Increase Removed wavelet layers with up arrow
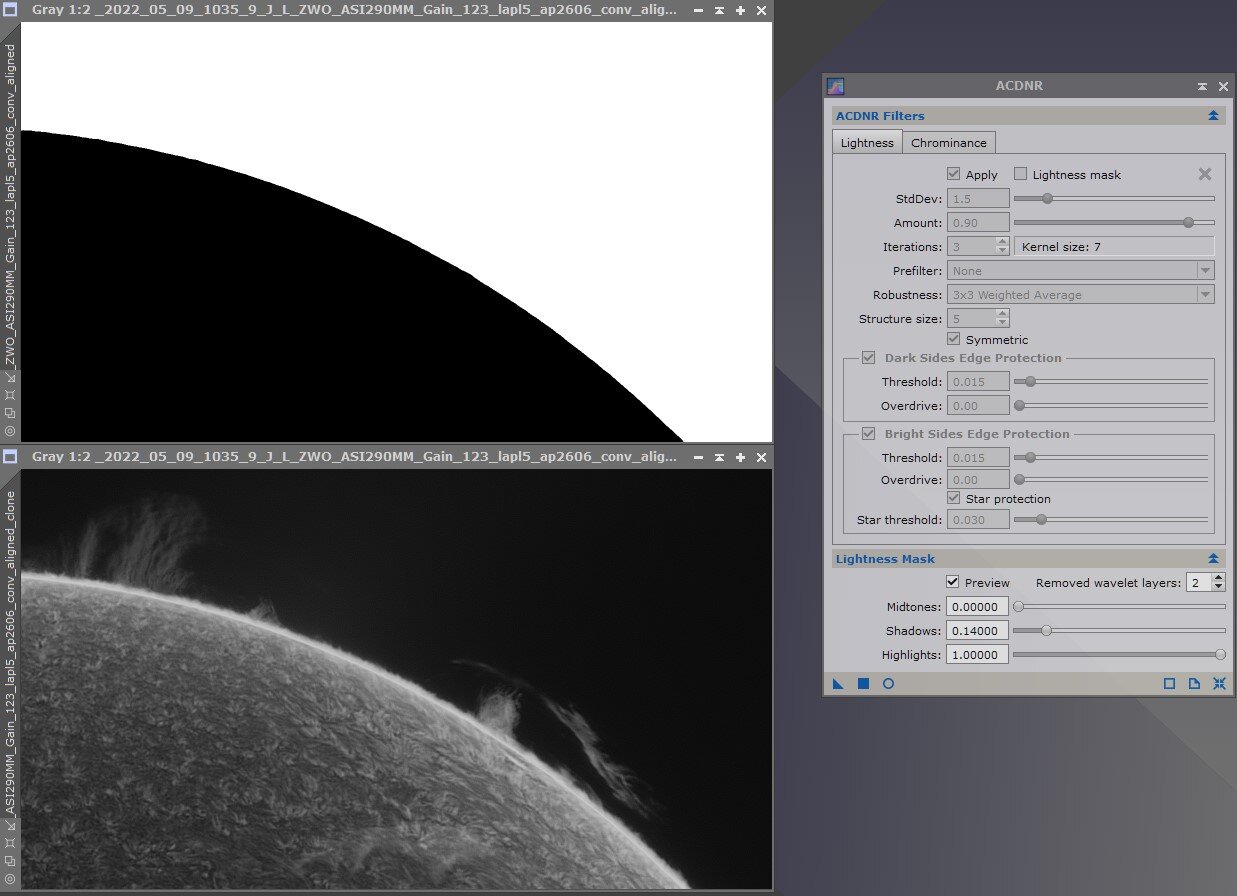This screenshot has width=1237, height=896. tap(1218, 578)
